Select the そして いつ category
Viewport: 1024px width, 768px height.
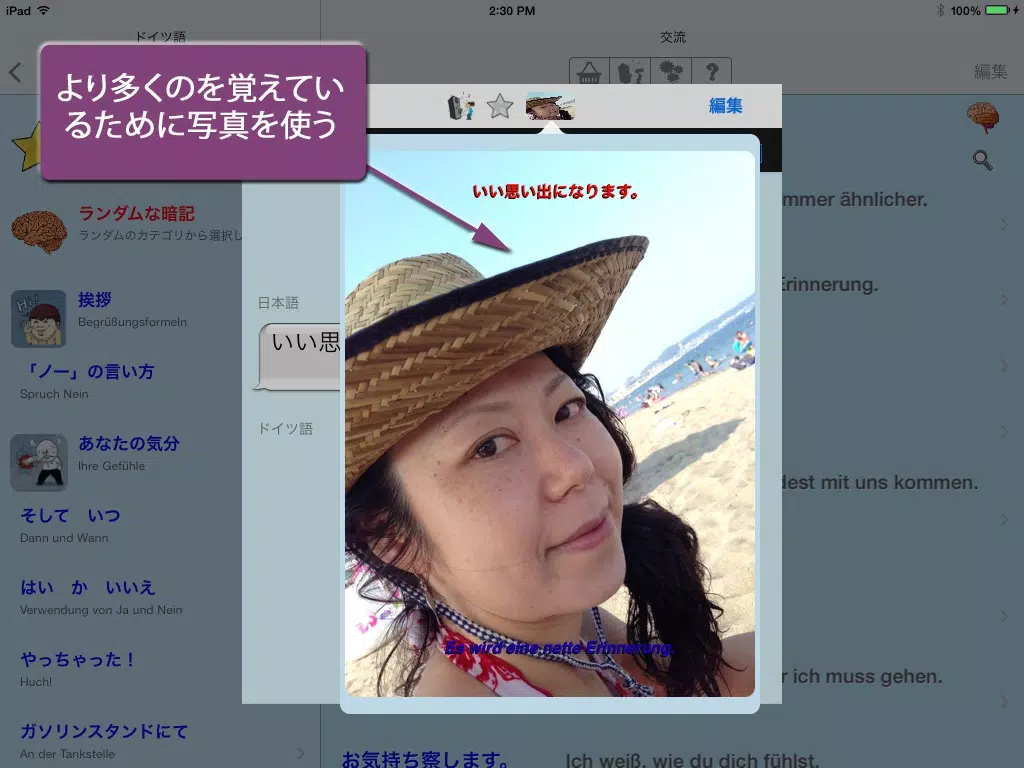pos(70,515)
